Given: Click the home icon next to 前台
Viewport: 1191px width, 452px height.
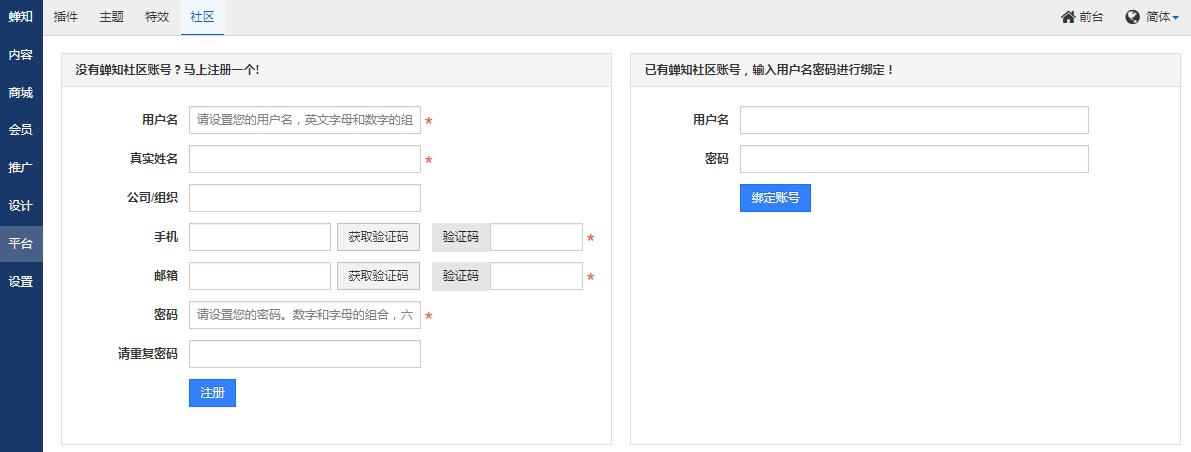Looking at the screenshot, I should click(1067, 17).
